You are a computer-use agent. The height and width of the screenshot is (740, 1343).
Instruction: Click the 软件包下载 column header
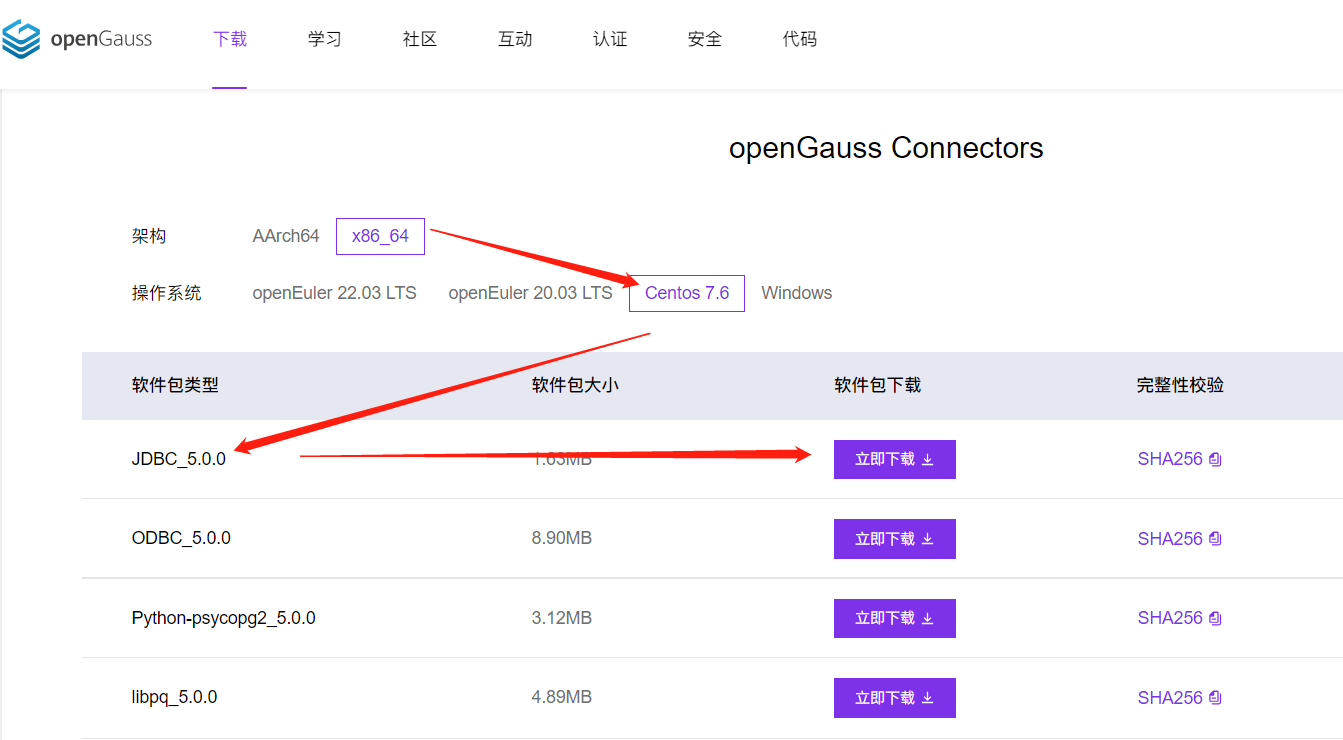[878, 385]
